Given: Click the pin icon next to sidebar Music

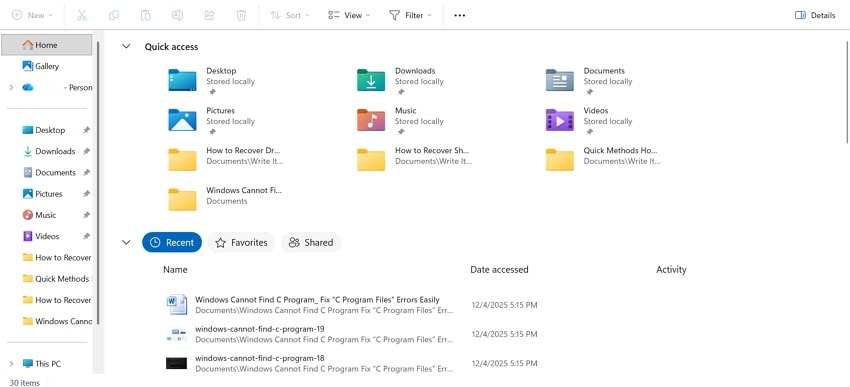Looking at the screenshot, I should tap(86, 215).
